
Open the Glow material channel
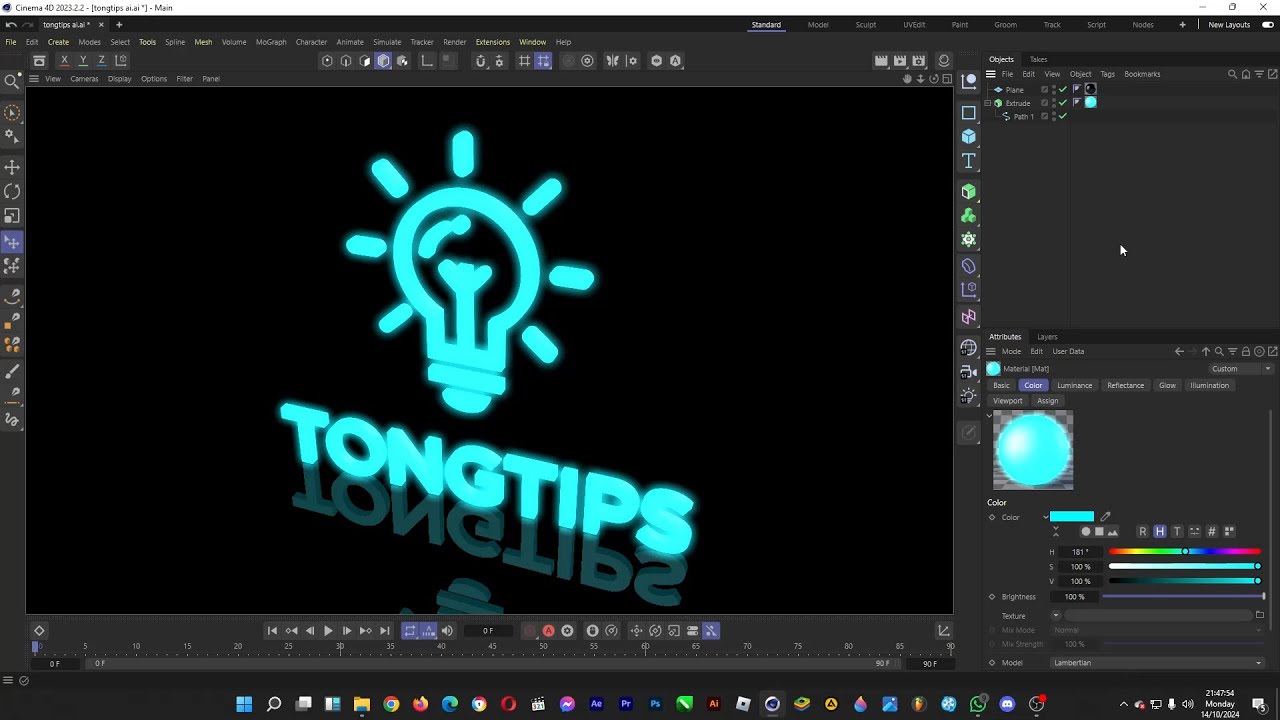coord(1167,385)
